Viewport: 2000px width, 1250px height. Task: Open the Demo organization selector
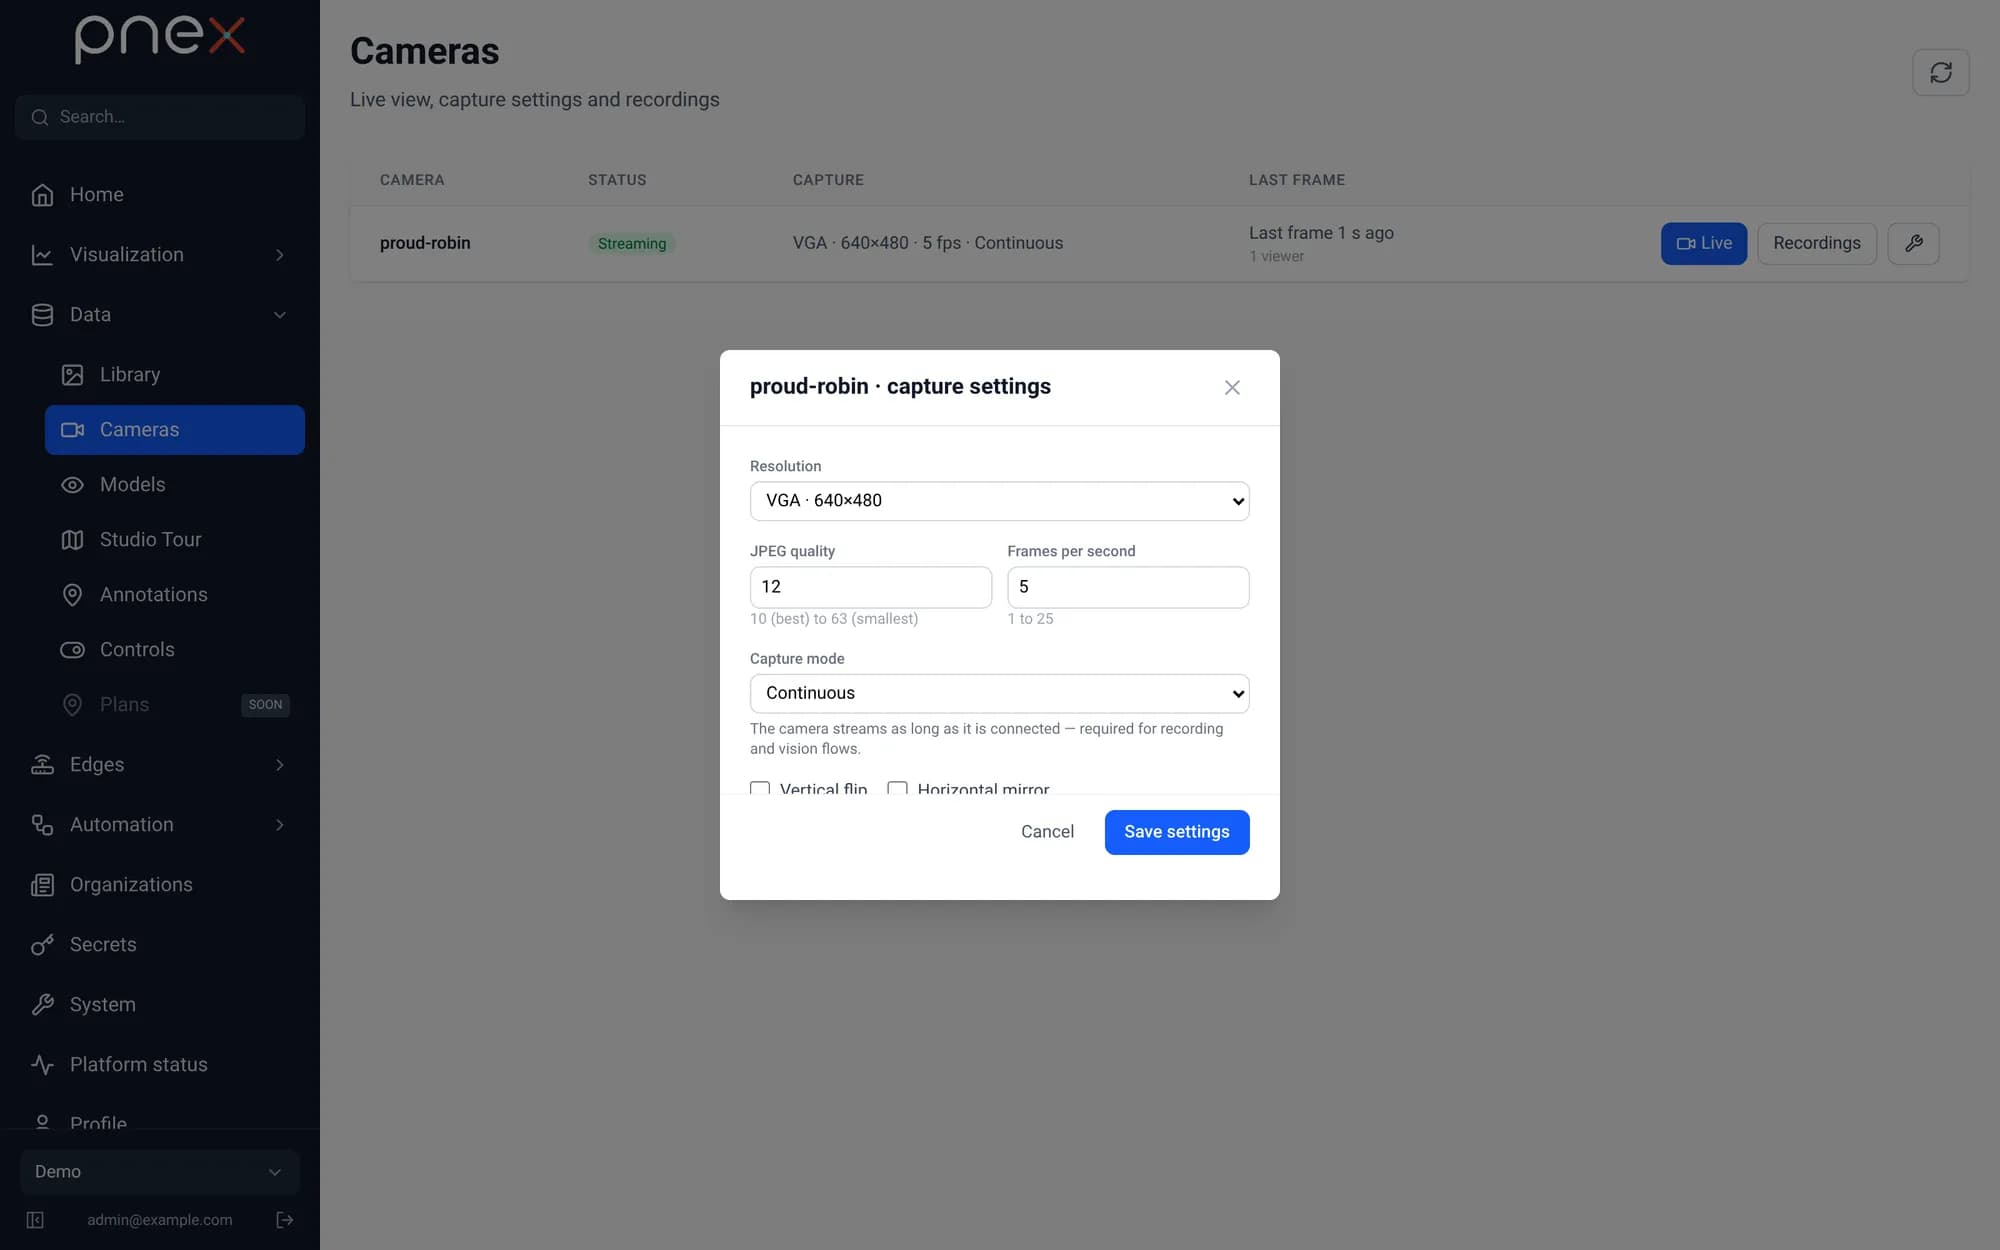[x=160, y=1172]
